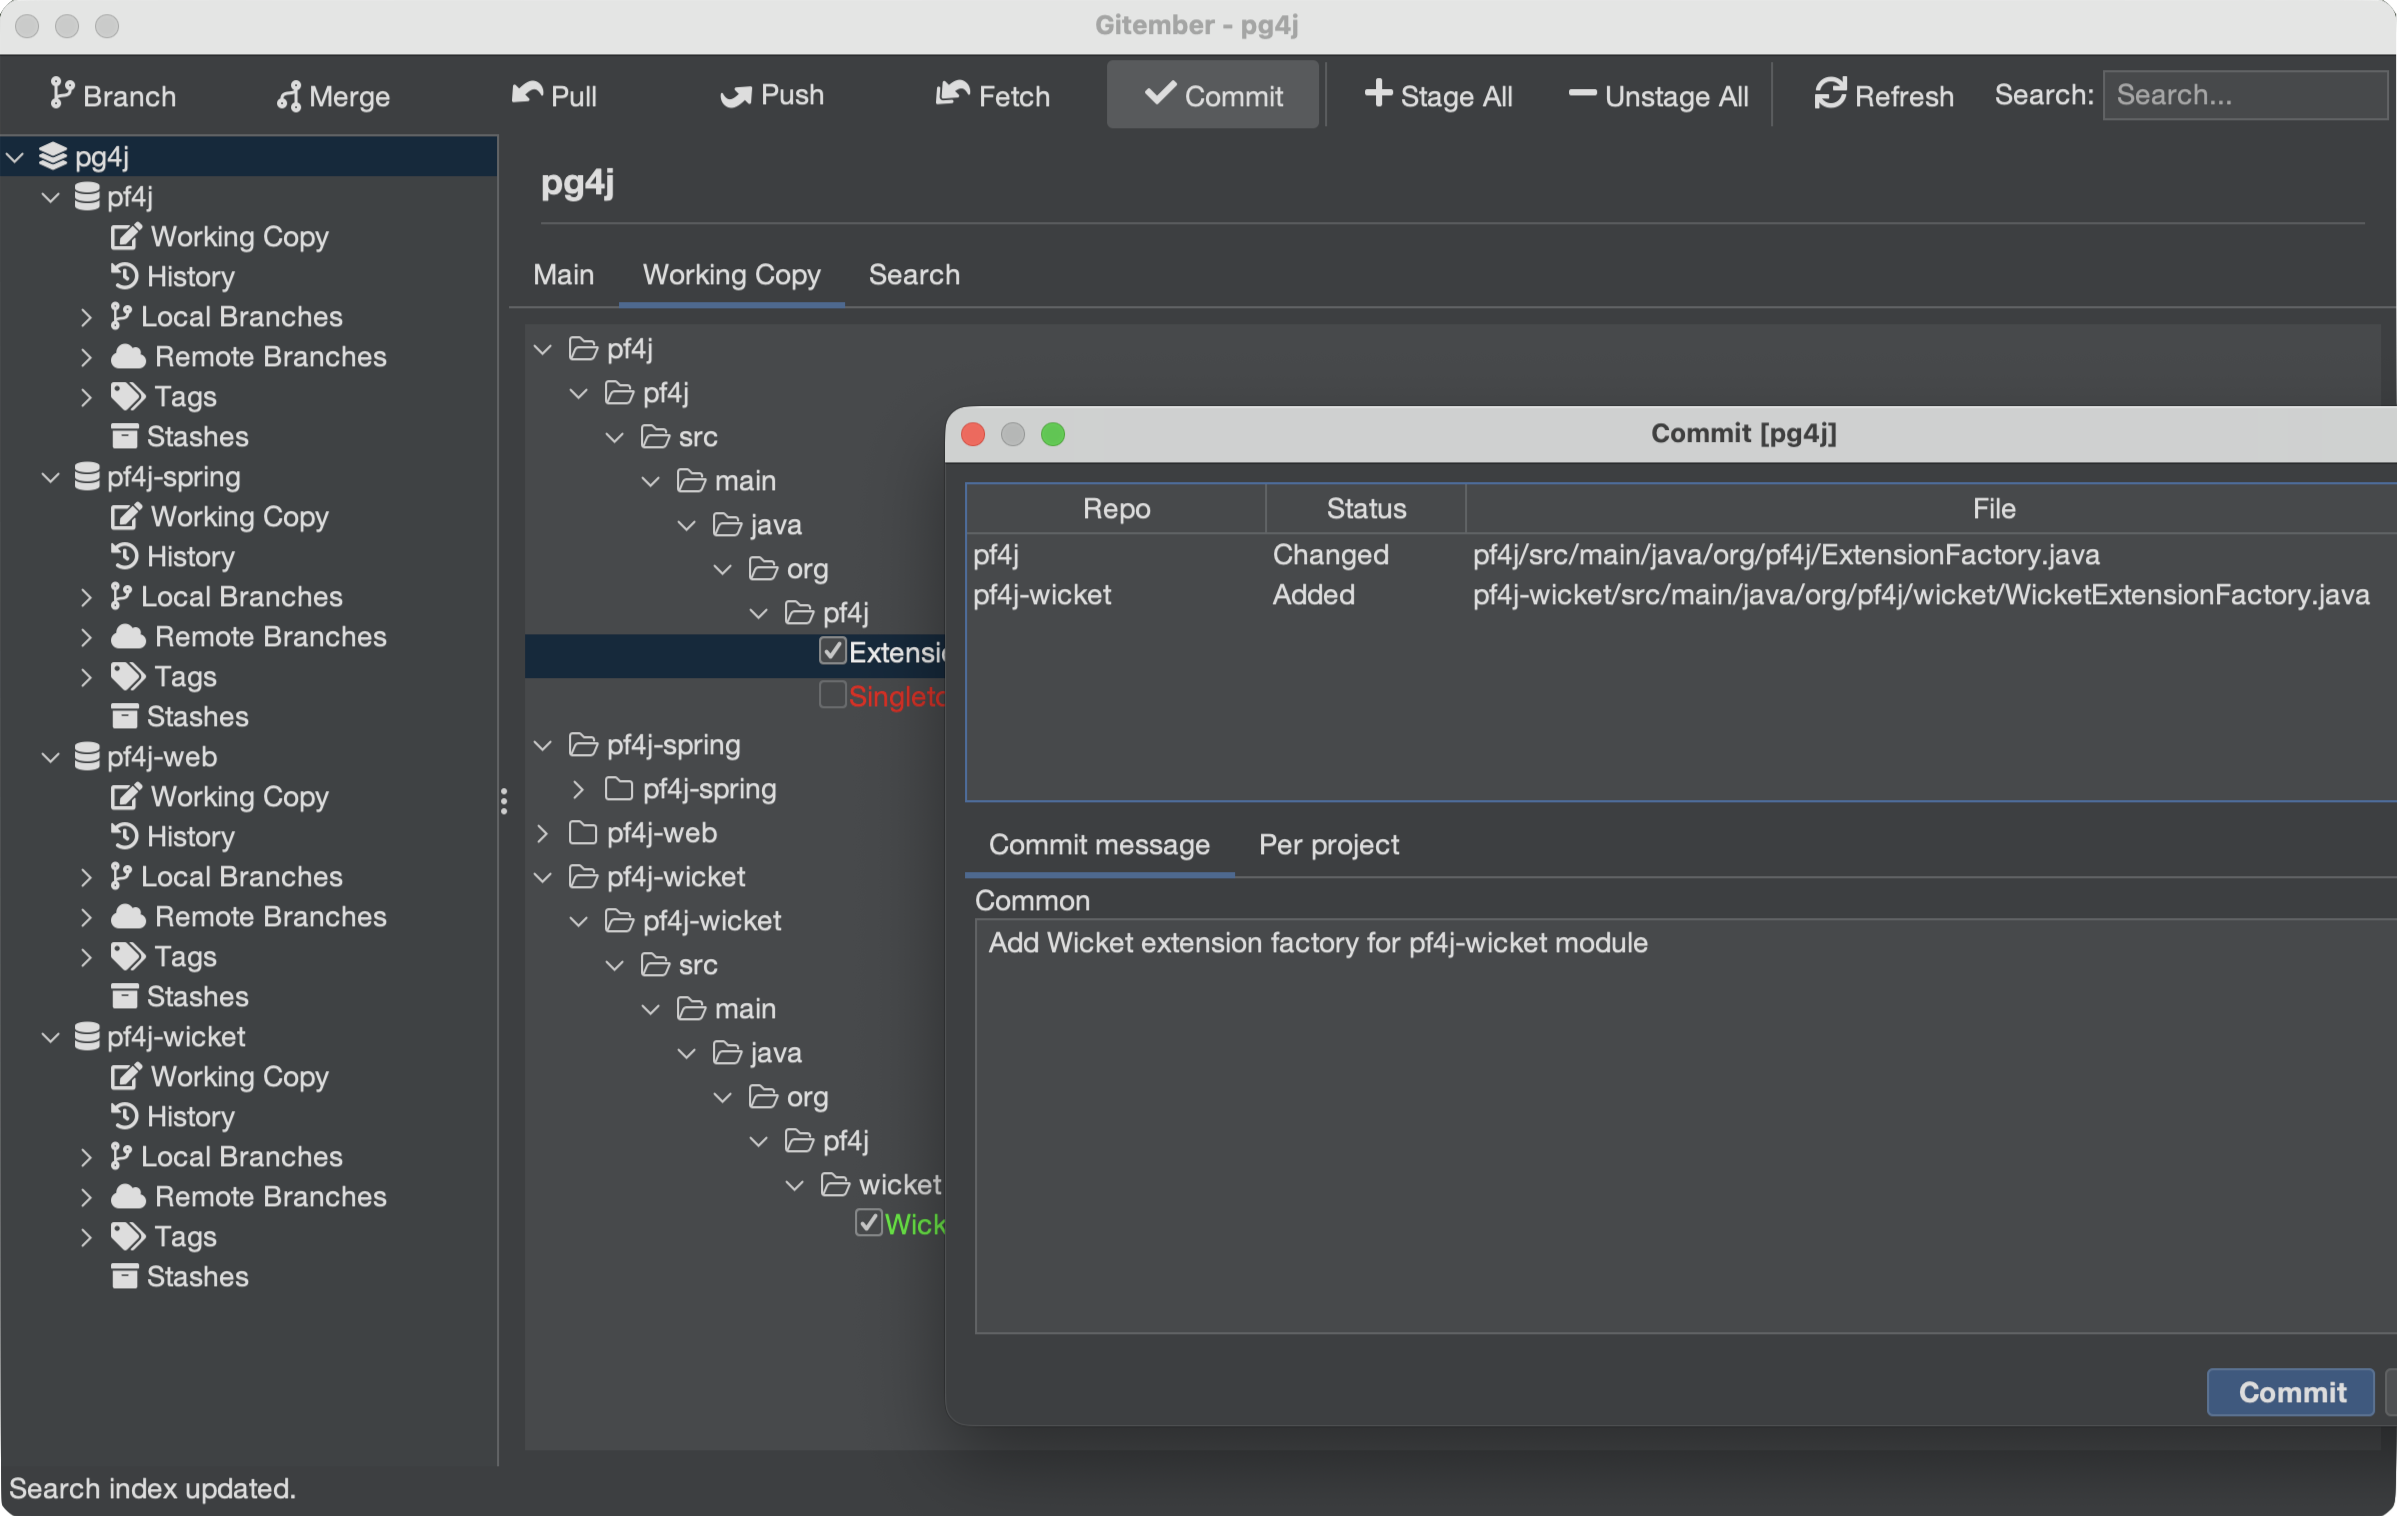Click the pf4j-spring subfolder icon in file tree
This screenshot has width=2397, height=1516.
click(x=619, y=788)
